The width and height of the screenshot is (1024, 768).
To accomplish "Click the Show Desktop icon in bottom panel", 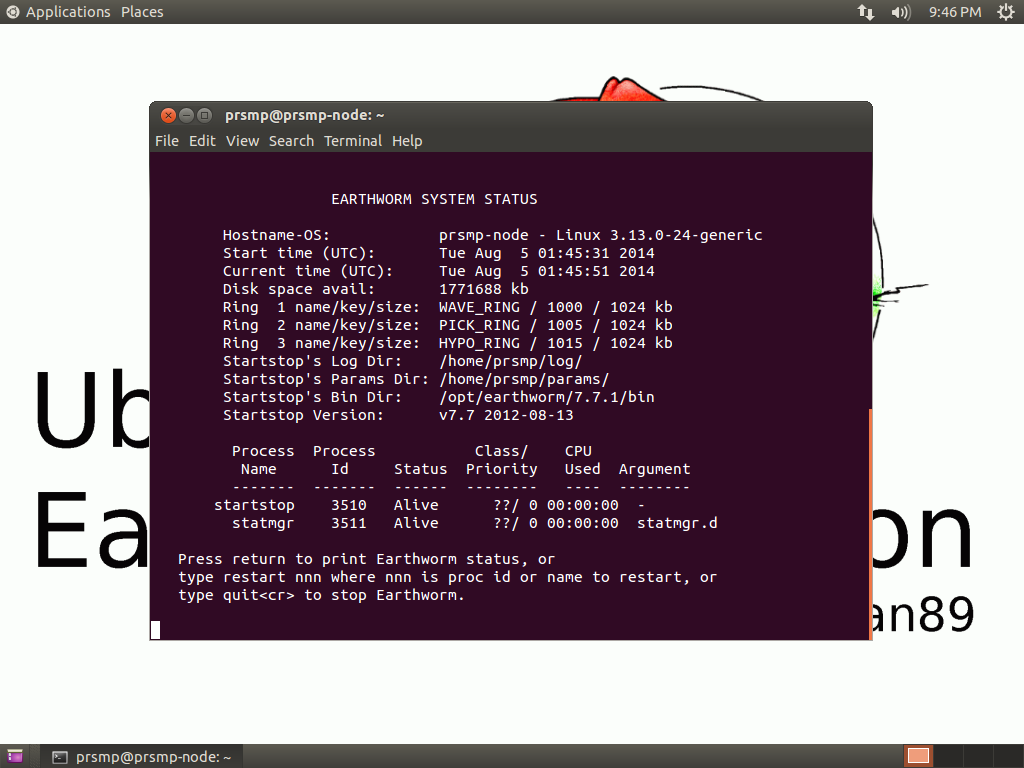I will tap(15, 757).
